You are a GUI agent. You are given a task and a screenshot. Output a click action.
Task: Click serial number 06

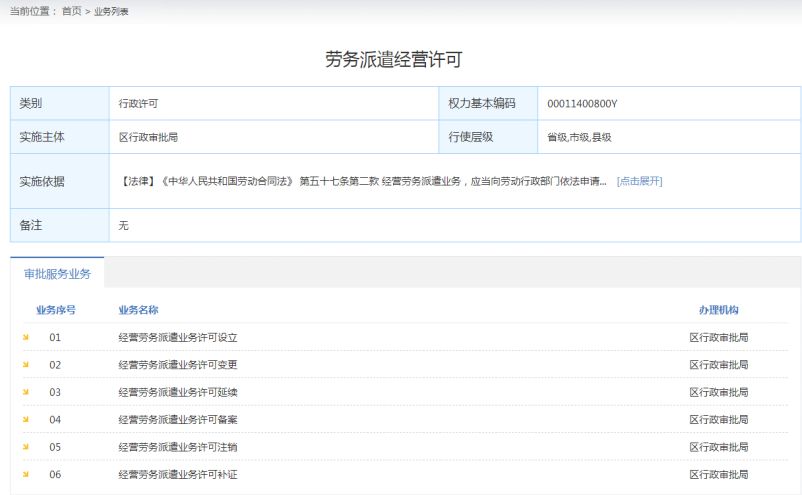(55, 475)
